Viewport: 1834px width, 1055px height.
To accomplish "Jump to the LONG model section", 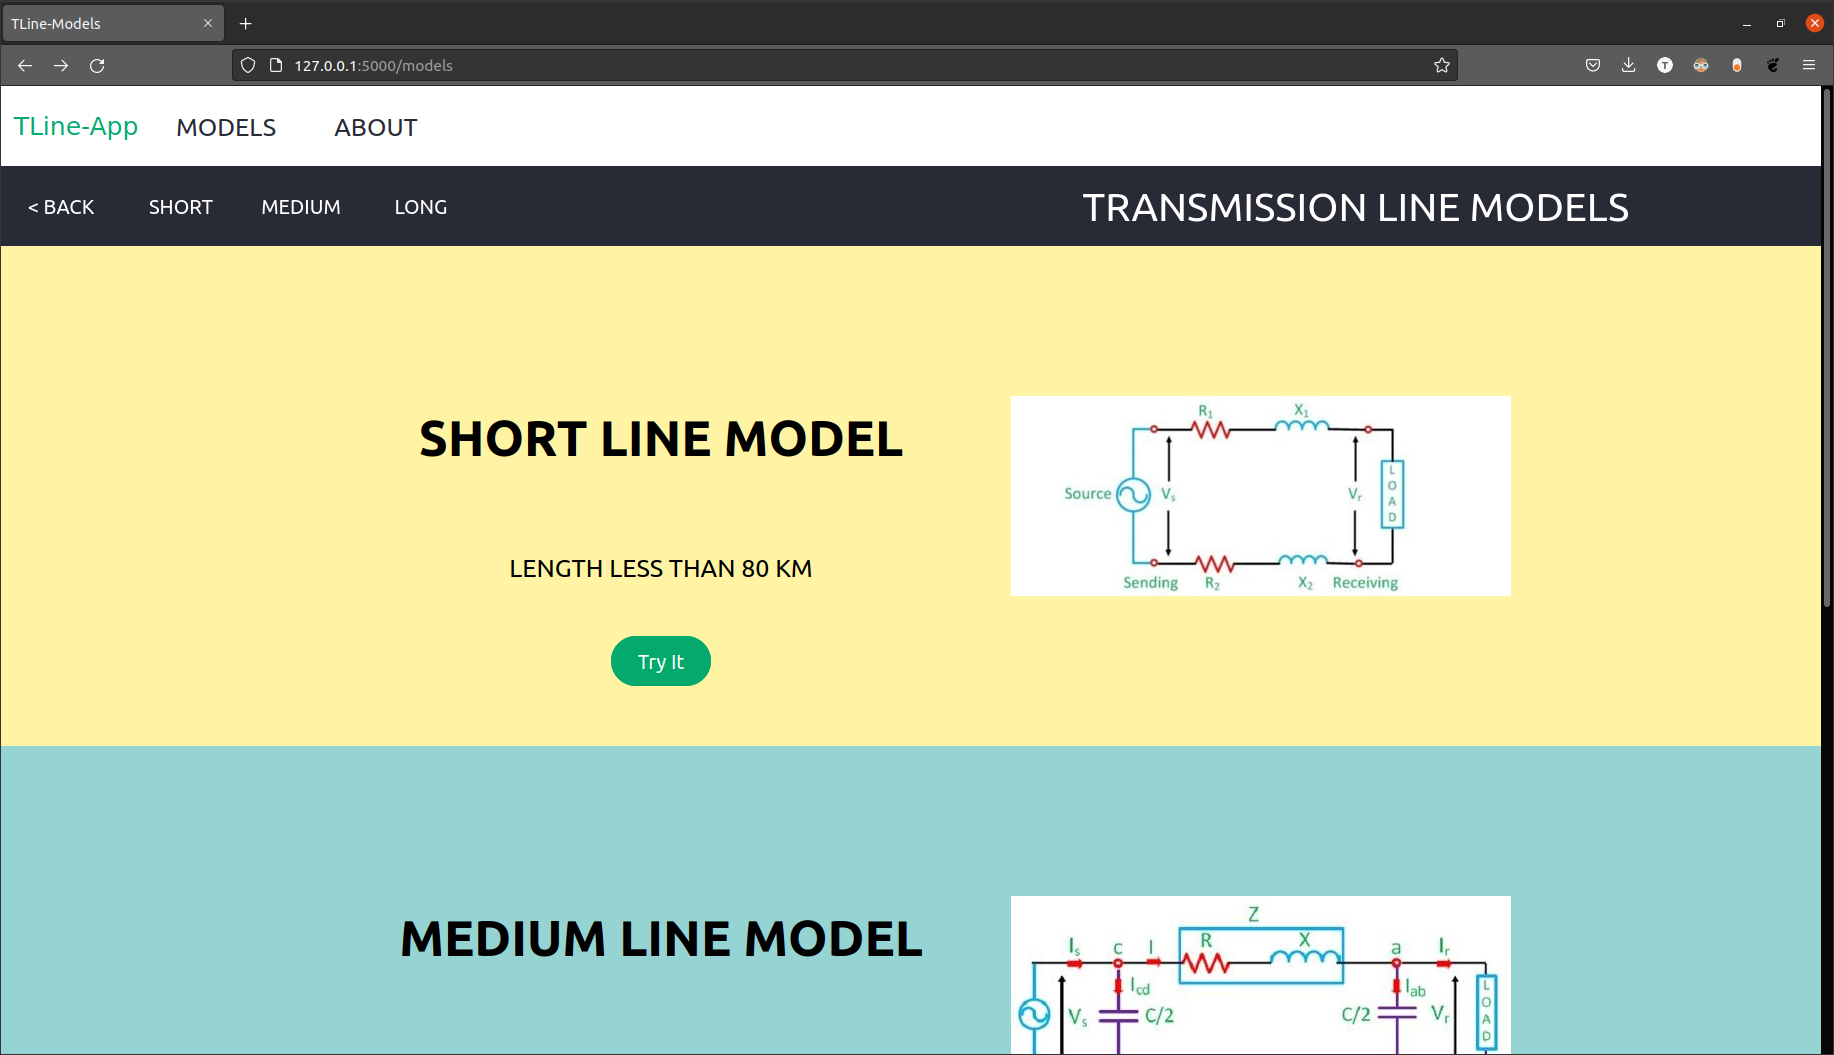I will pos(421,207).
